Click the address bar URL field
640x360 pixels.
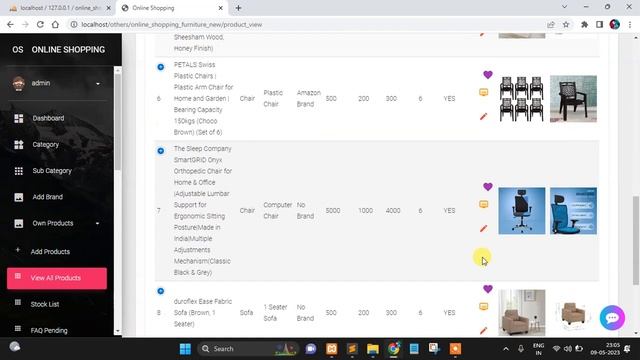pyautogui.click(x=306, y=24)
